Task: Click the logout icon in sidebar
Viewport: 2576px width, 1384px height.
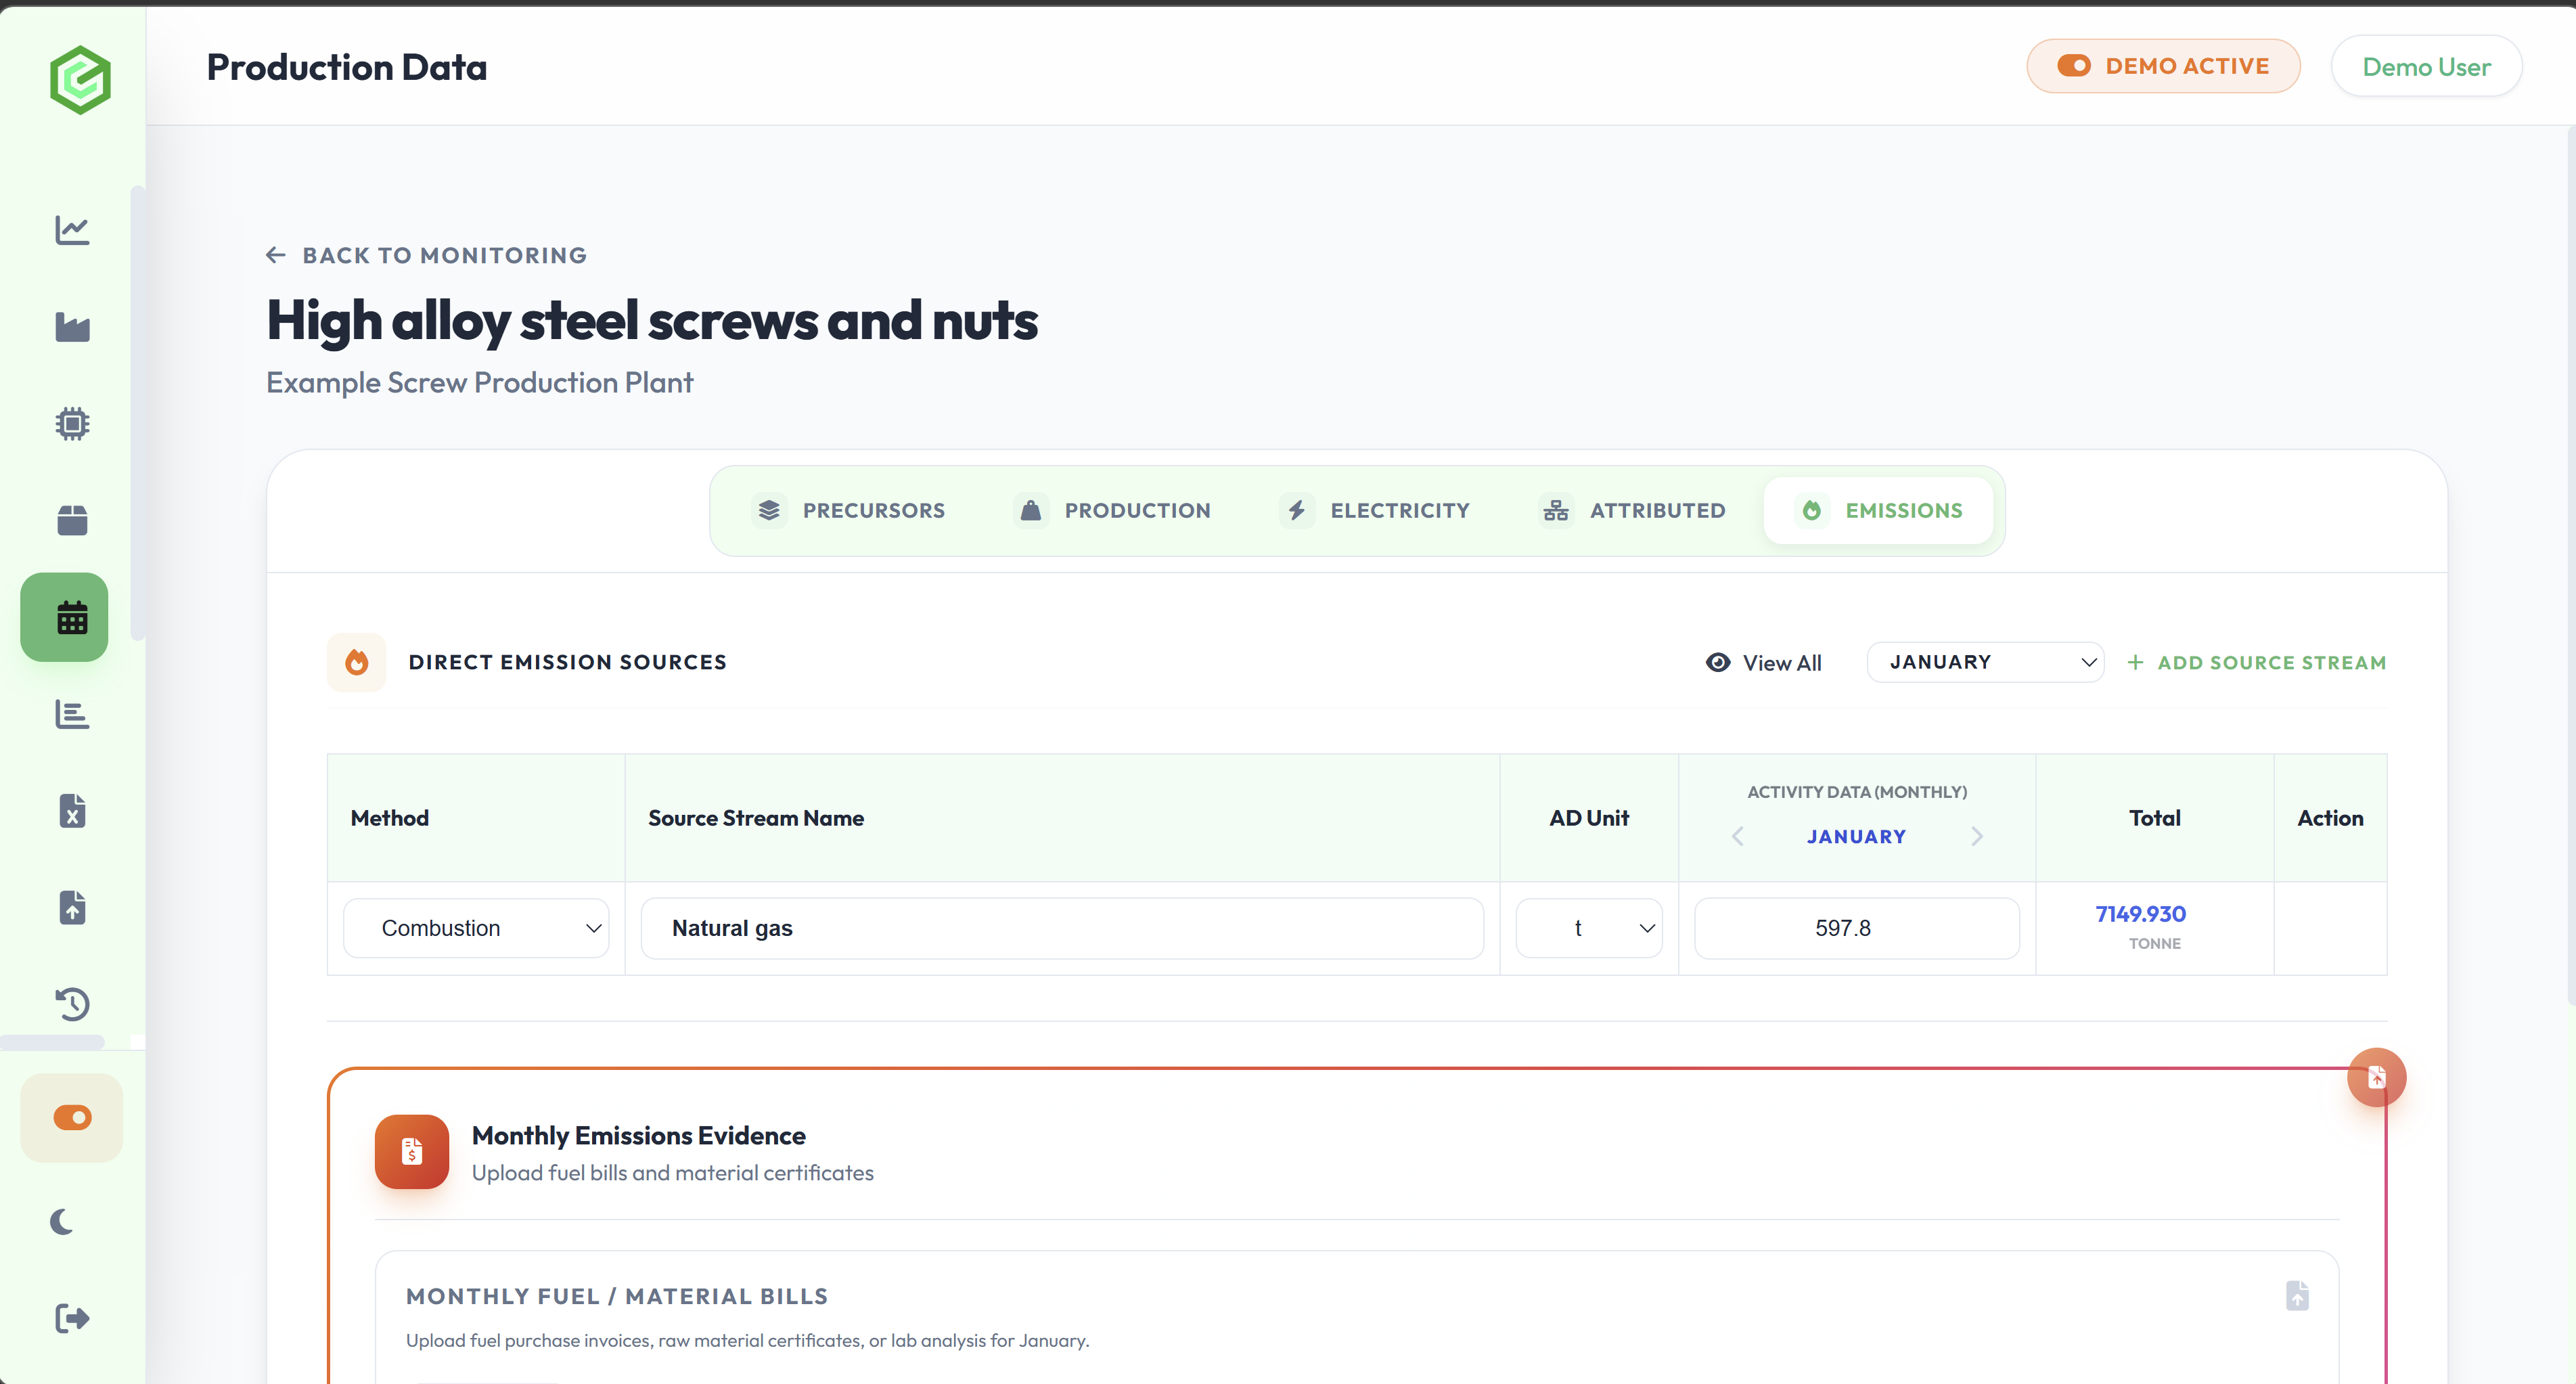Action: pyautogui.click(x=72, y=1318)
